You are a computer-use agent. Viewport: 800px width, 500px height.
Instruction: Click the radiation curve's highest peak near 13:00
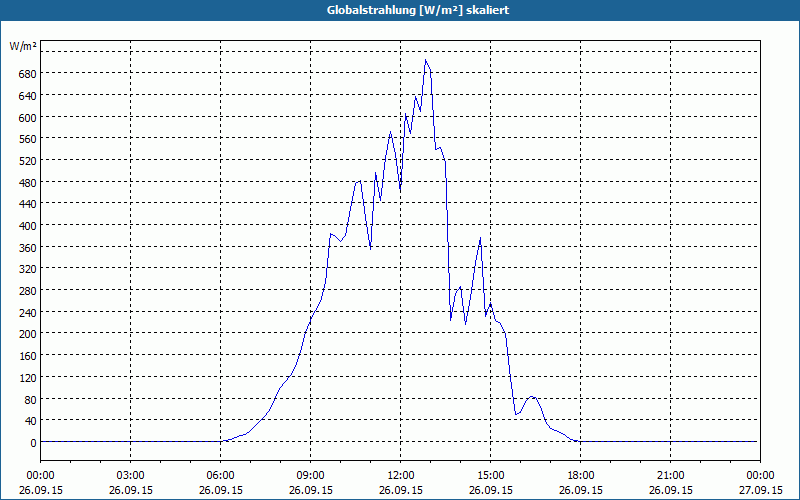tap(426, 60)
